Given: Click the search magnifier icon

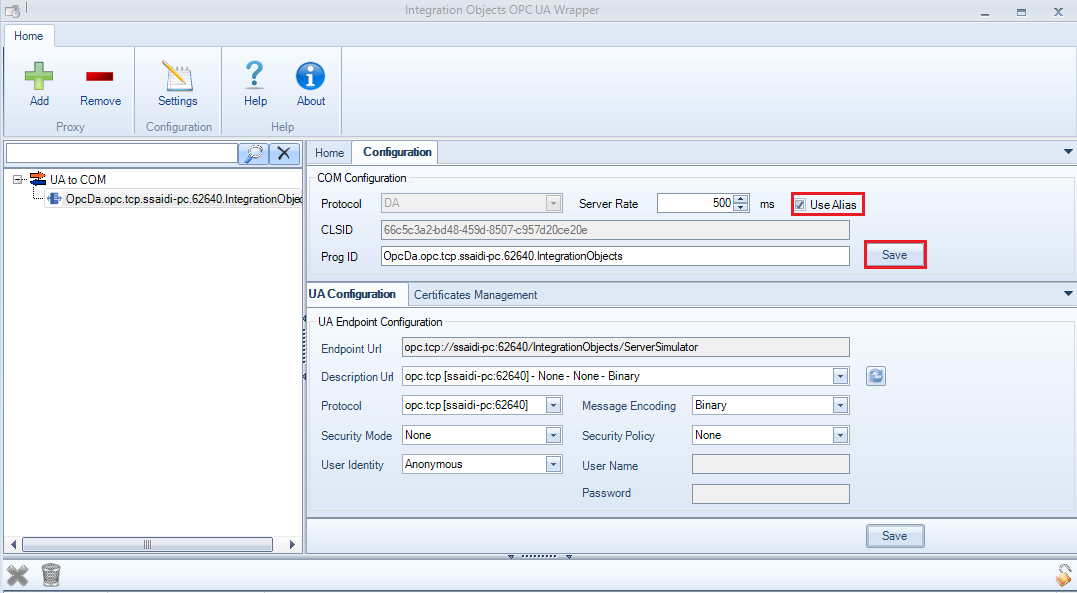Looking at the screenshot, I should [x=253, y=154].
